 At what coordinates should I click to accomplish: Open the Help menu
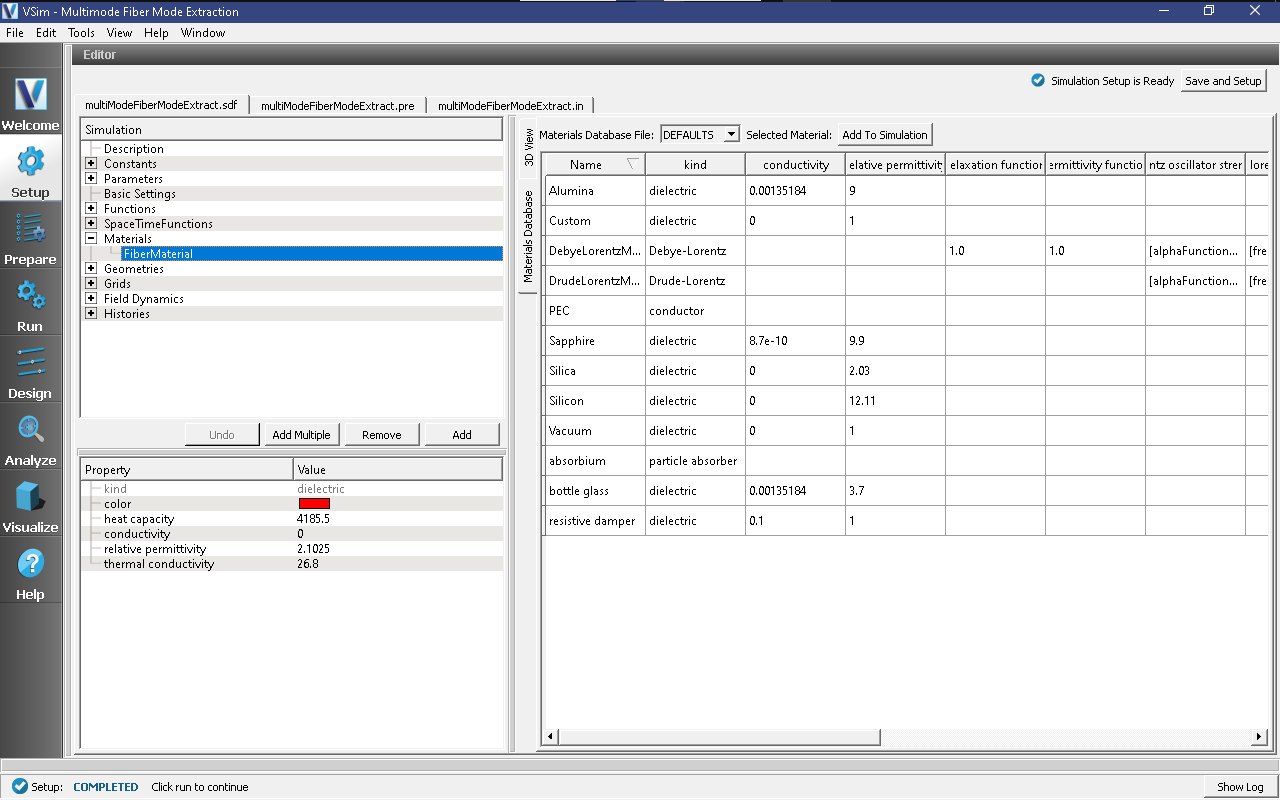156,33
